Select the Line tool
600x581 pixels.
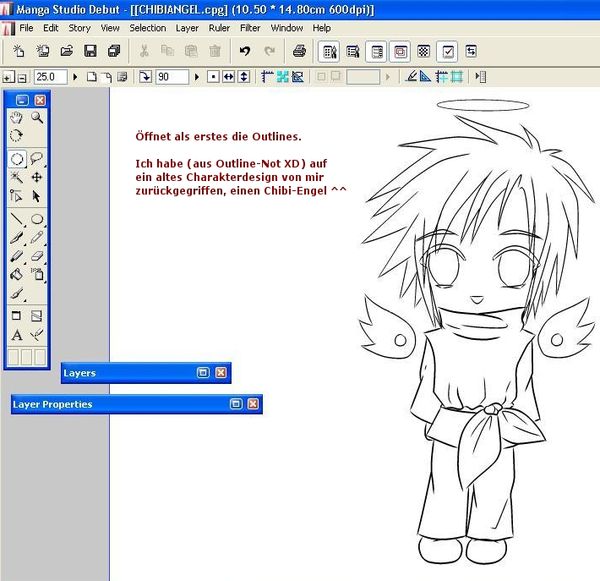[x=16, y=219]
